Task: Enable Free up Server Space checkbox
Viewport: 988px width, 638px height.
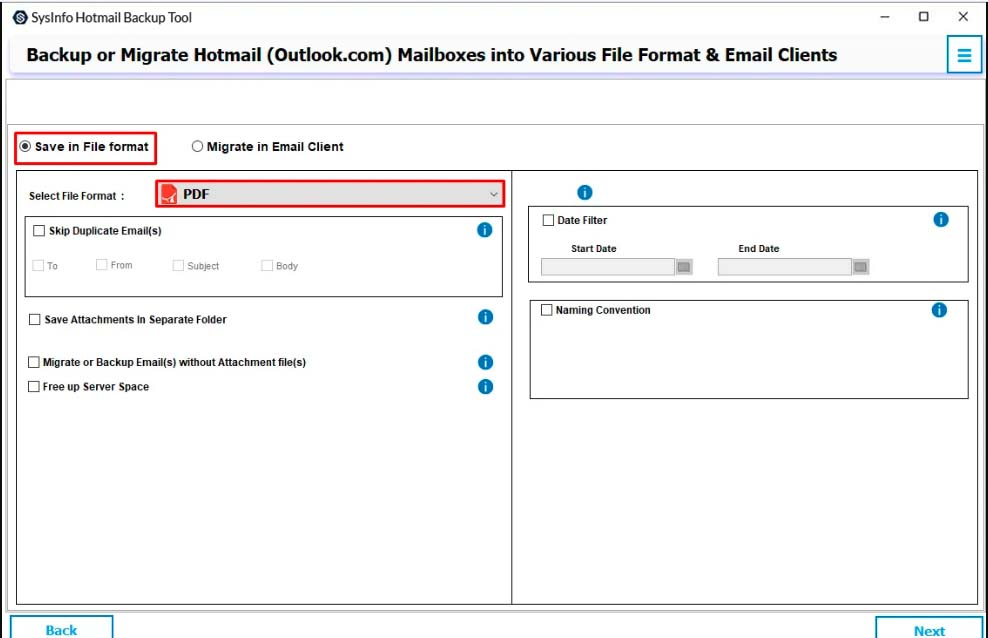Action: point(34,387)
